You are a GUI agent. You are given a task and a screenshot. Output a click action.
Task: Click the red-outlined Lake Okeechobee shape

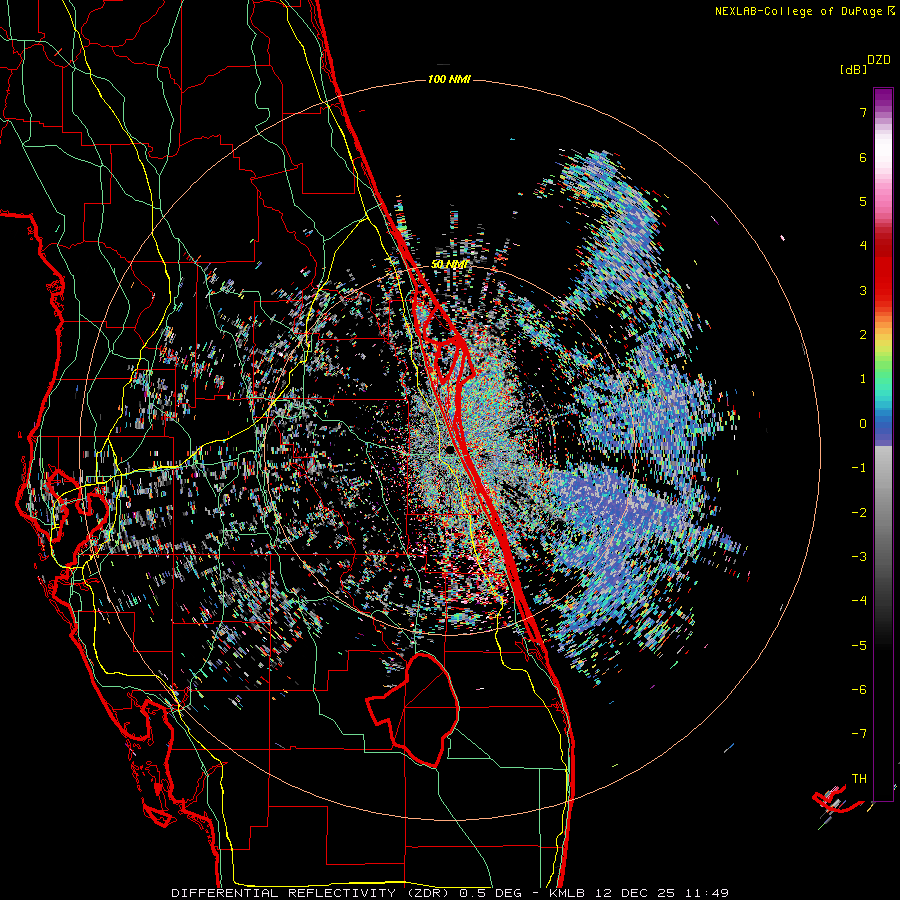[413, 711]
